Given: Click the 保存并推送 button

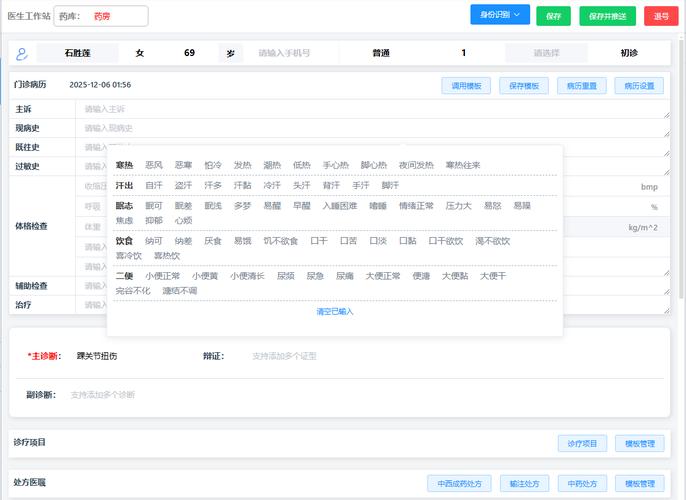Looking at the screenshot, I should (x=607, y=16).
